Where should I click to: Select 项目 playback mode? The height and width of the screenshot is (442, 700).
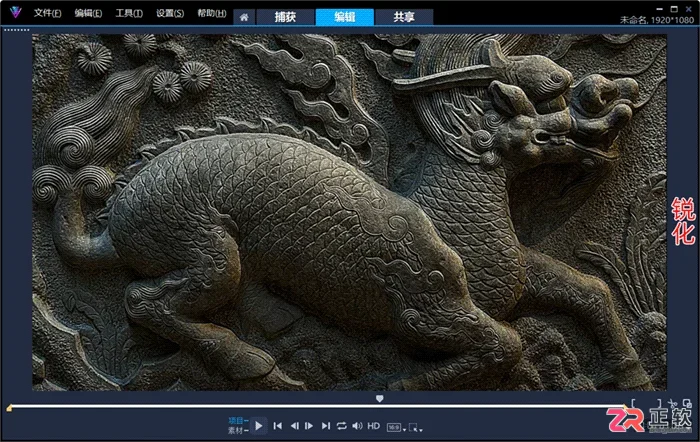click(238, 421)
